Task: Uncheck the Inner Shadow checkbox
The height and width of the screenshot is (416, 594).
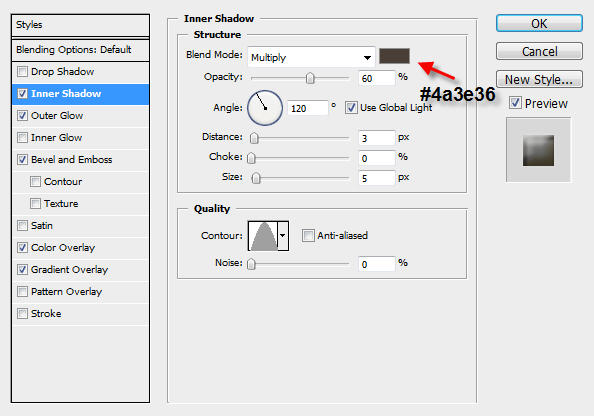Action: (x=23, y=94)
